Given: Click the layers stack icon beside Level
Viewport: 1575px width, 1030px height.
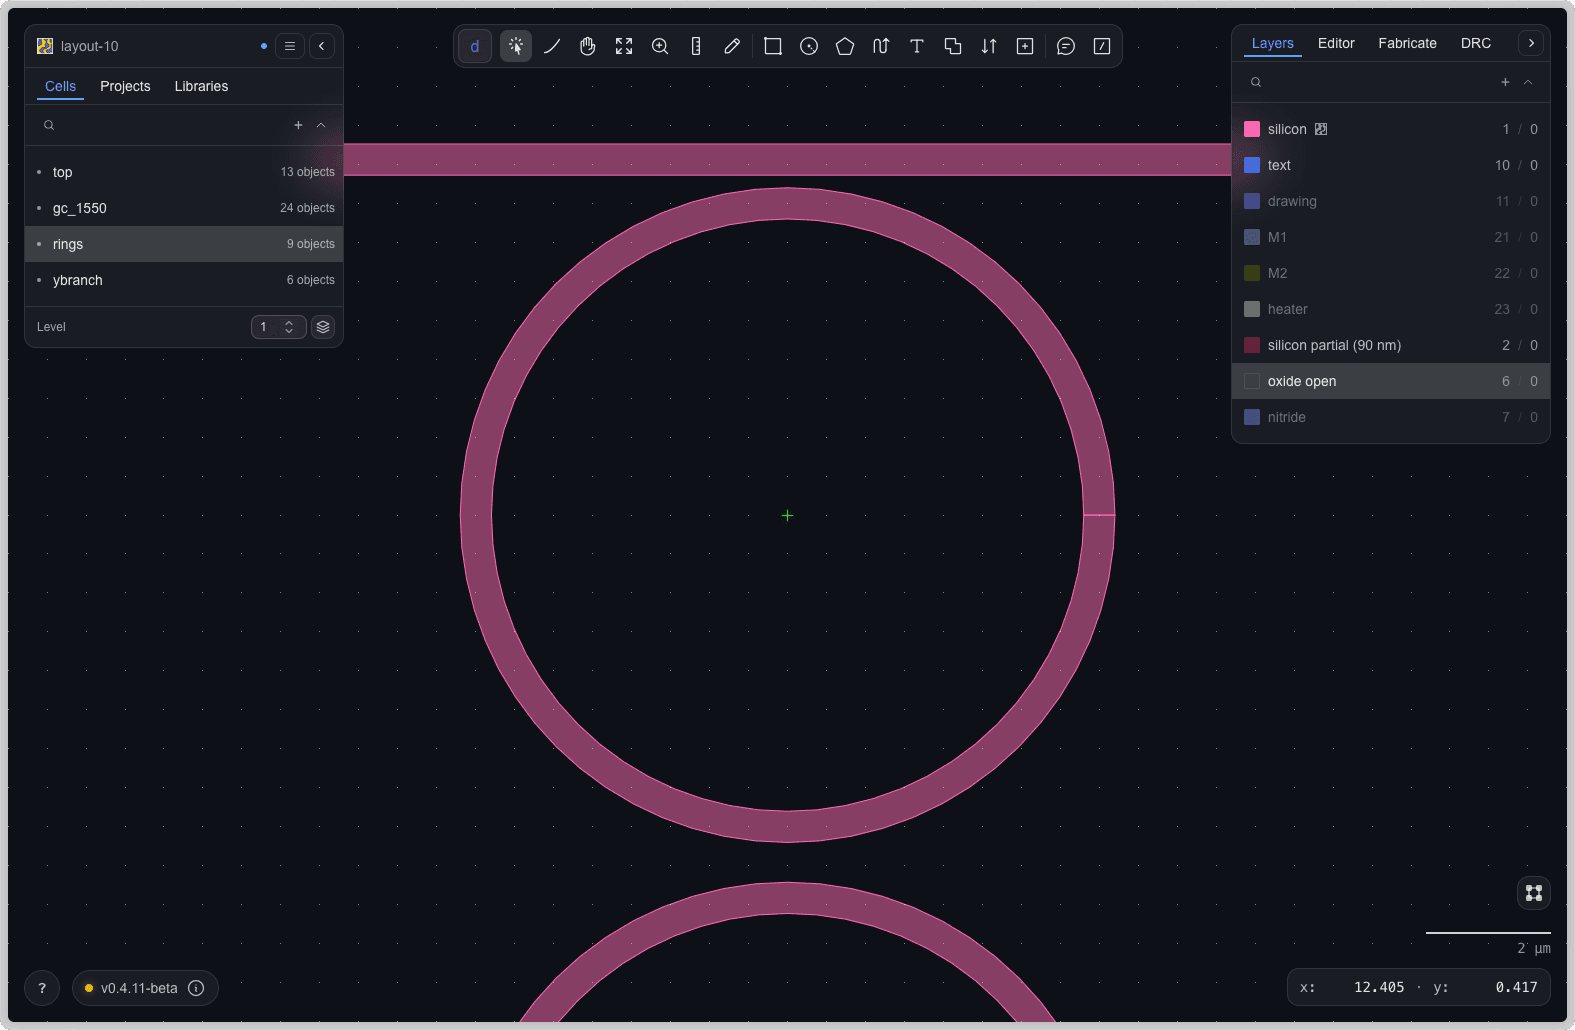Looking at the screenshot, I should pos(323,327).
